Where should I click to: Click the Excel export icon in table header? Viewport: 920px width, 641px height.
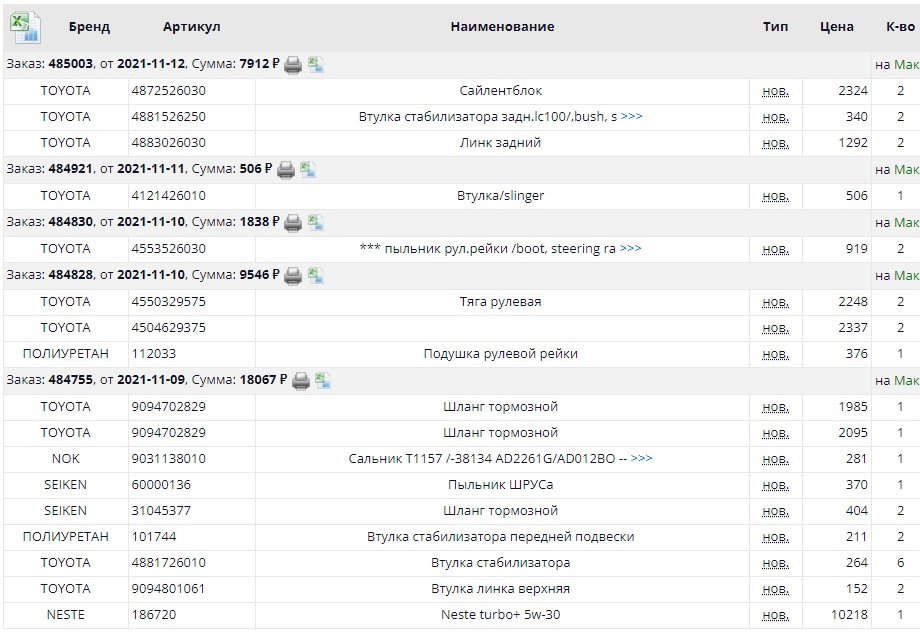[x=25, y=27]
